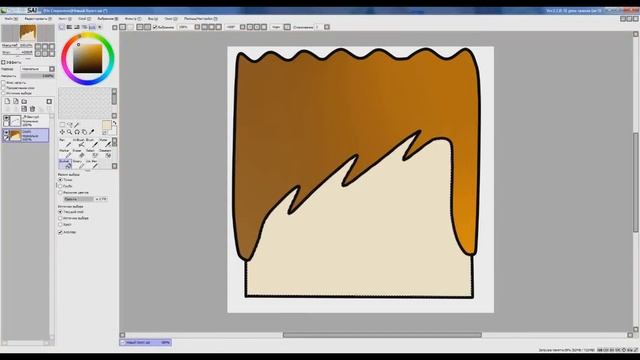Choose the lasso selection tool
The width and height of the screenshot is (640, 360).
[69, 124]
